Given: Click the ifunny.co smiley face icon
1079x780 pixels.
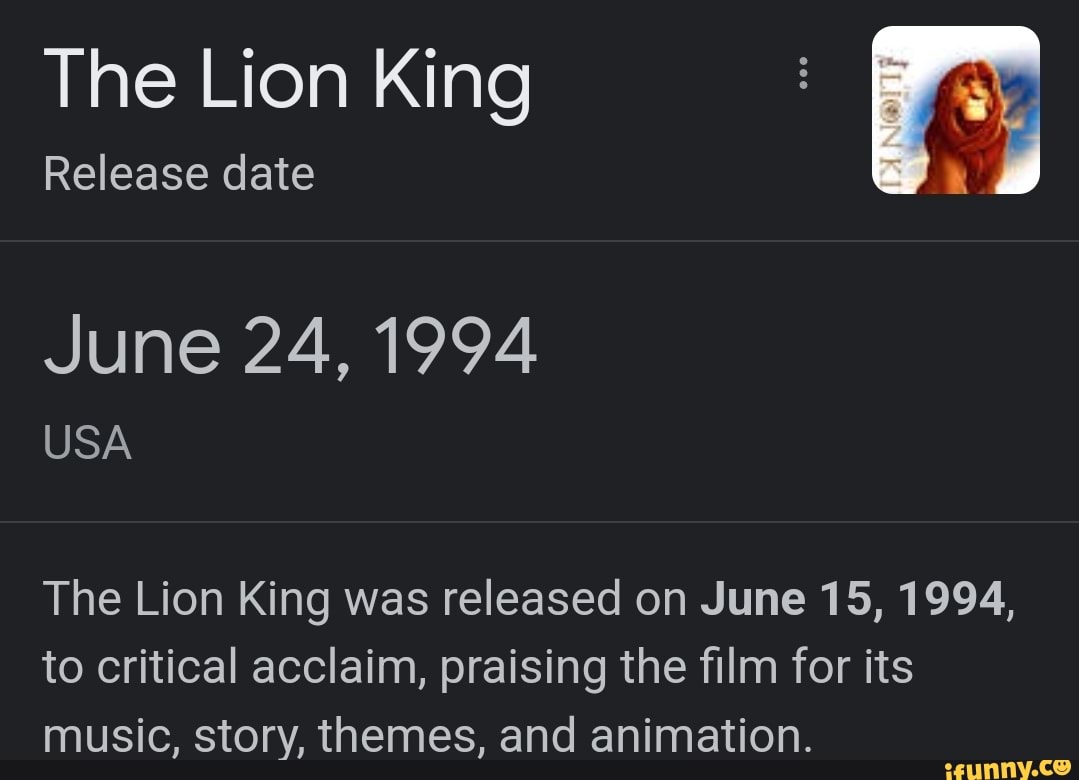Looking at the screenshot, I should pos(1062,767).
